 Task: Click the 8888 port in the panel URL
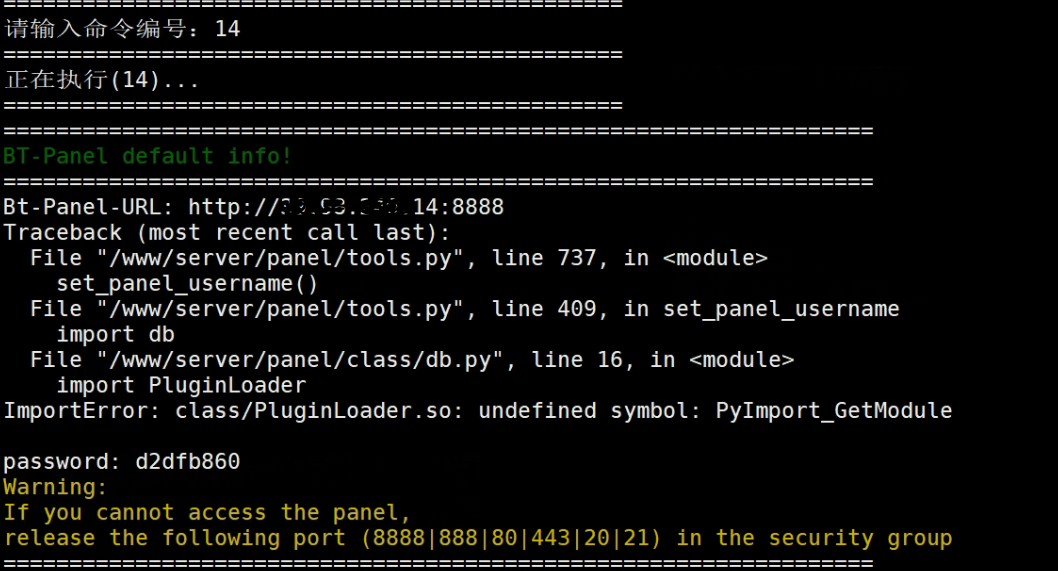coord(478,207)
